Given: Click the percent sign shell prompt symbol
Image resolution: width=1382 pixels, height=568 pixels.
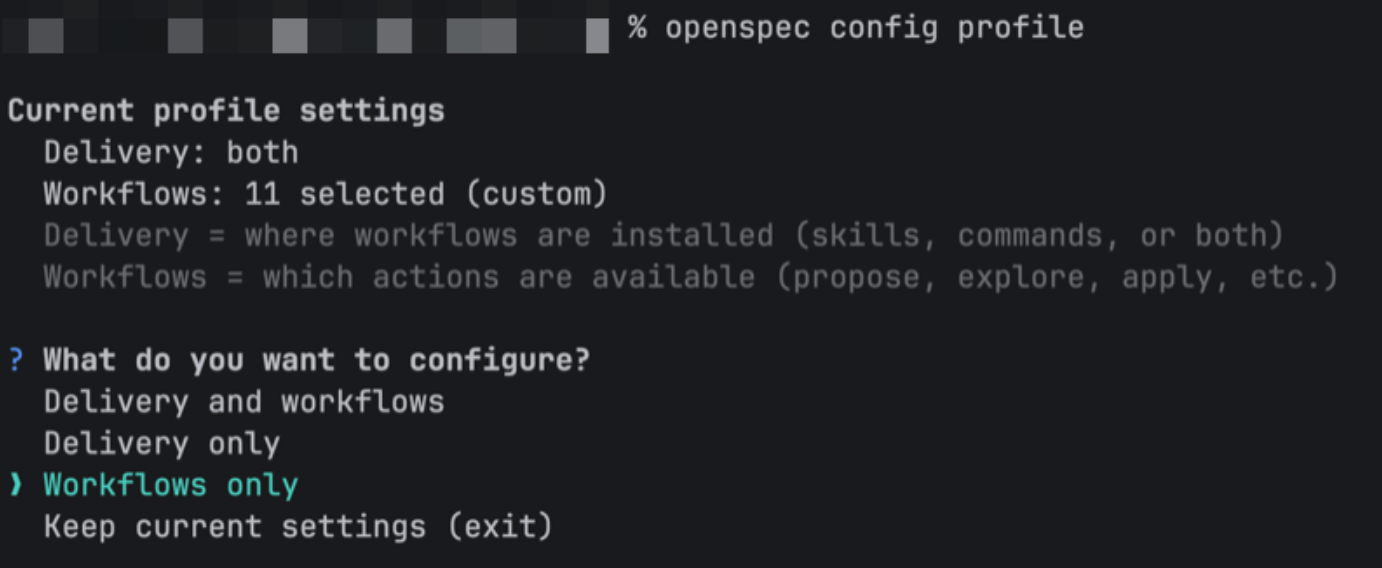Looking at the screenshot, I should pos(637,27).
